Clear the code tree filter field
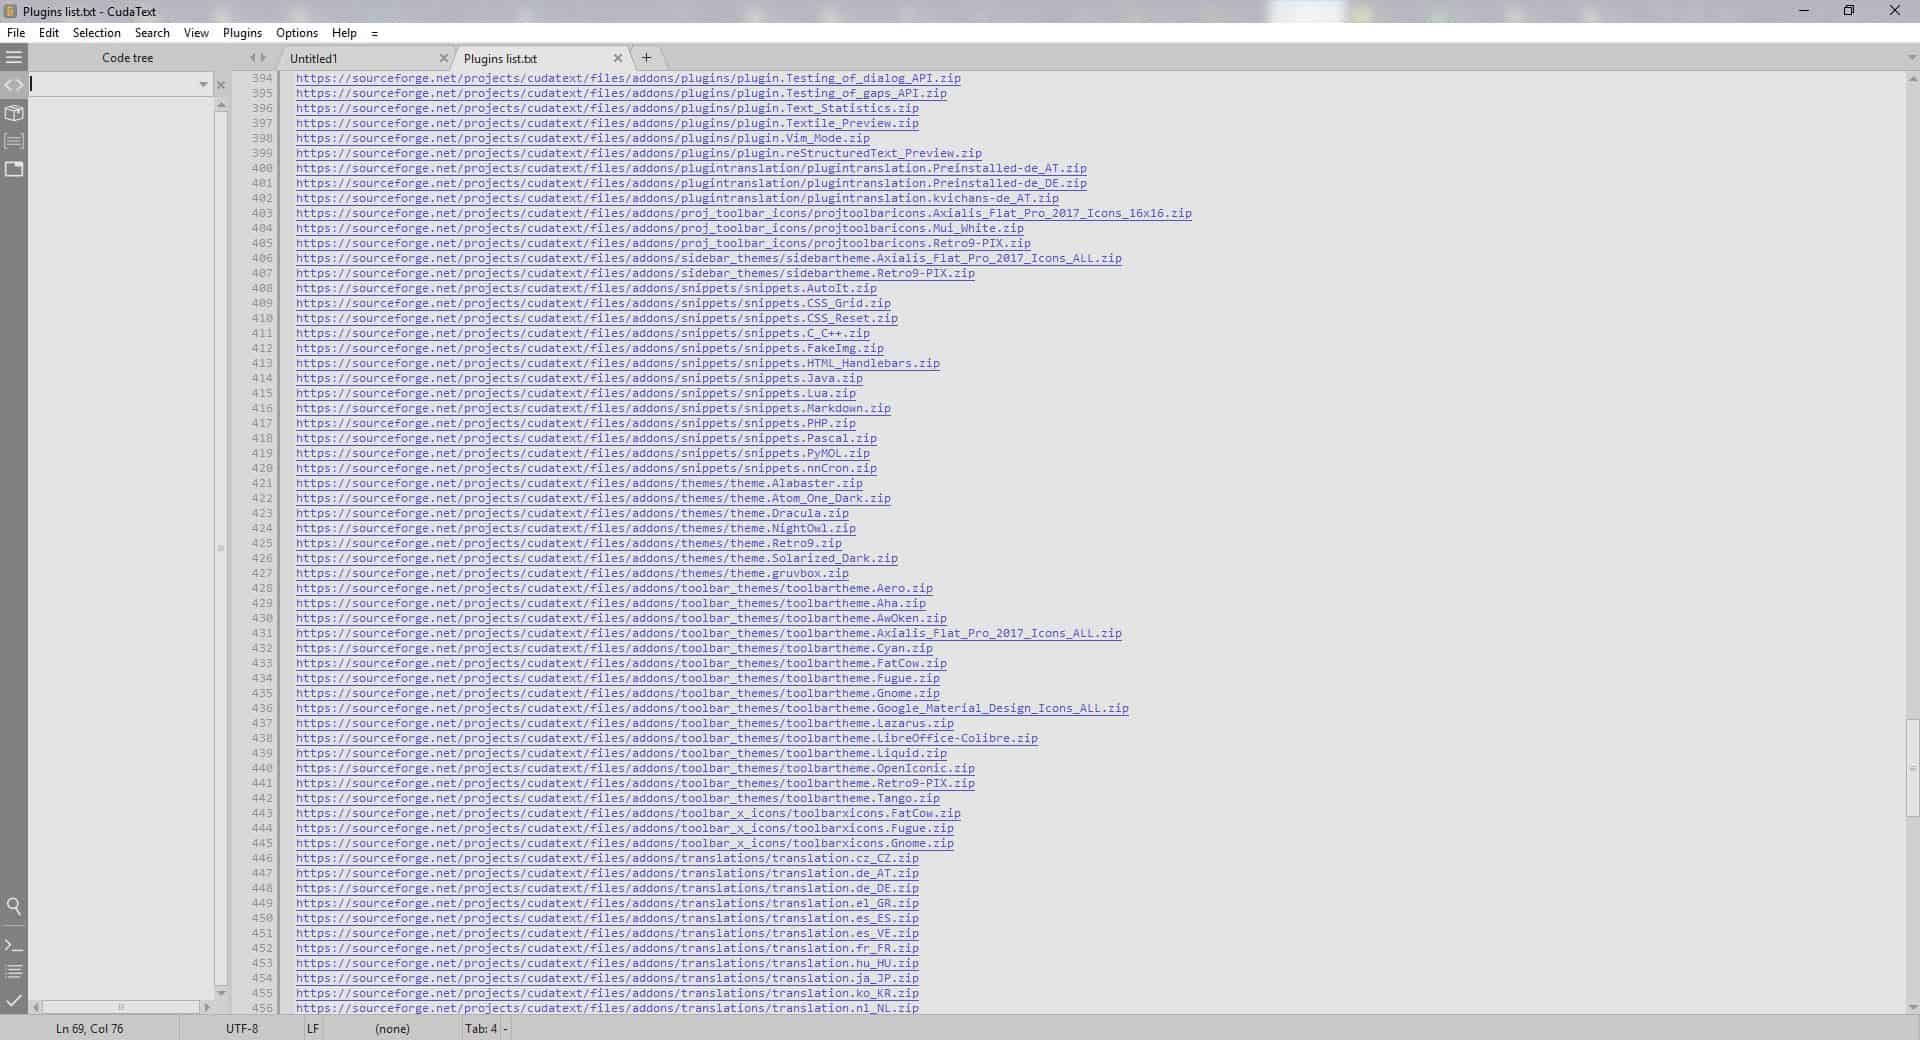 click(x=221, y=85)
